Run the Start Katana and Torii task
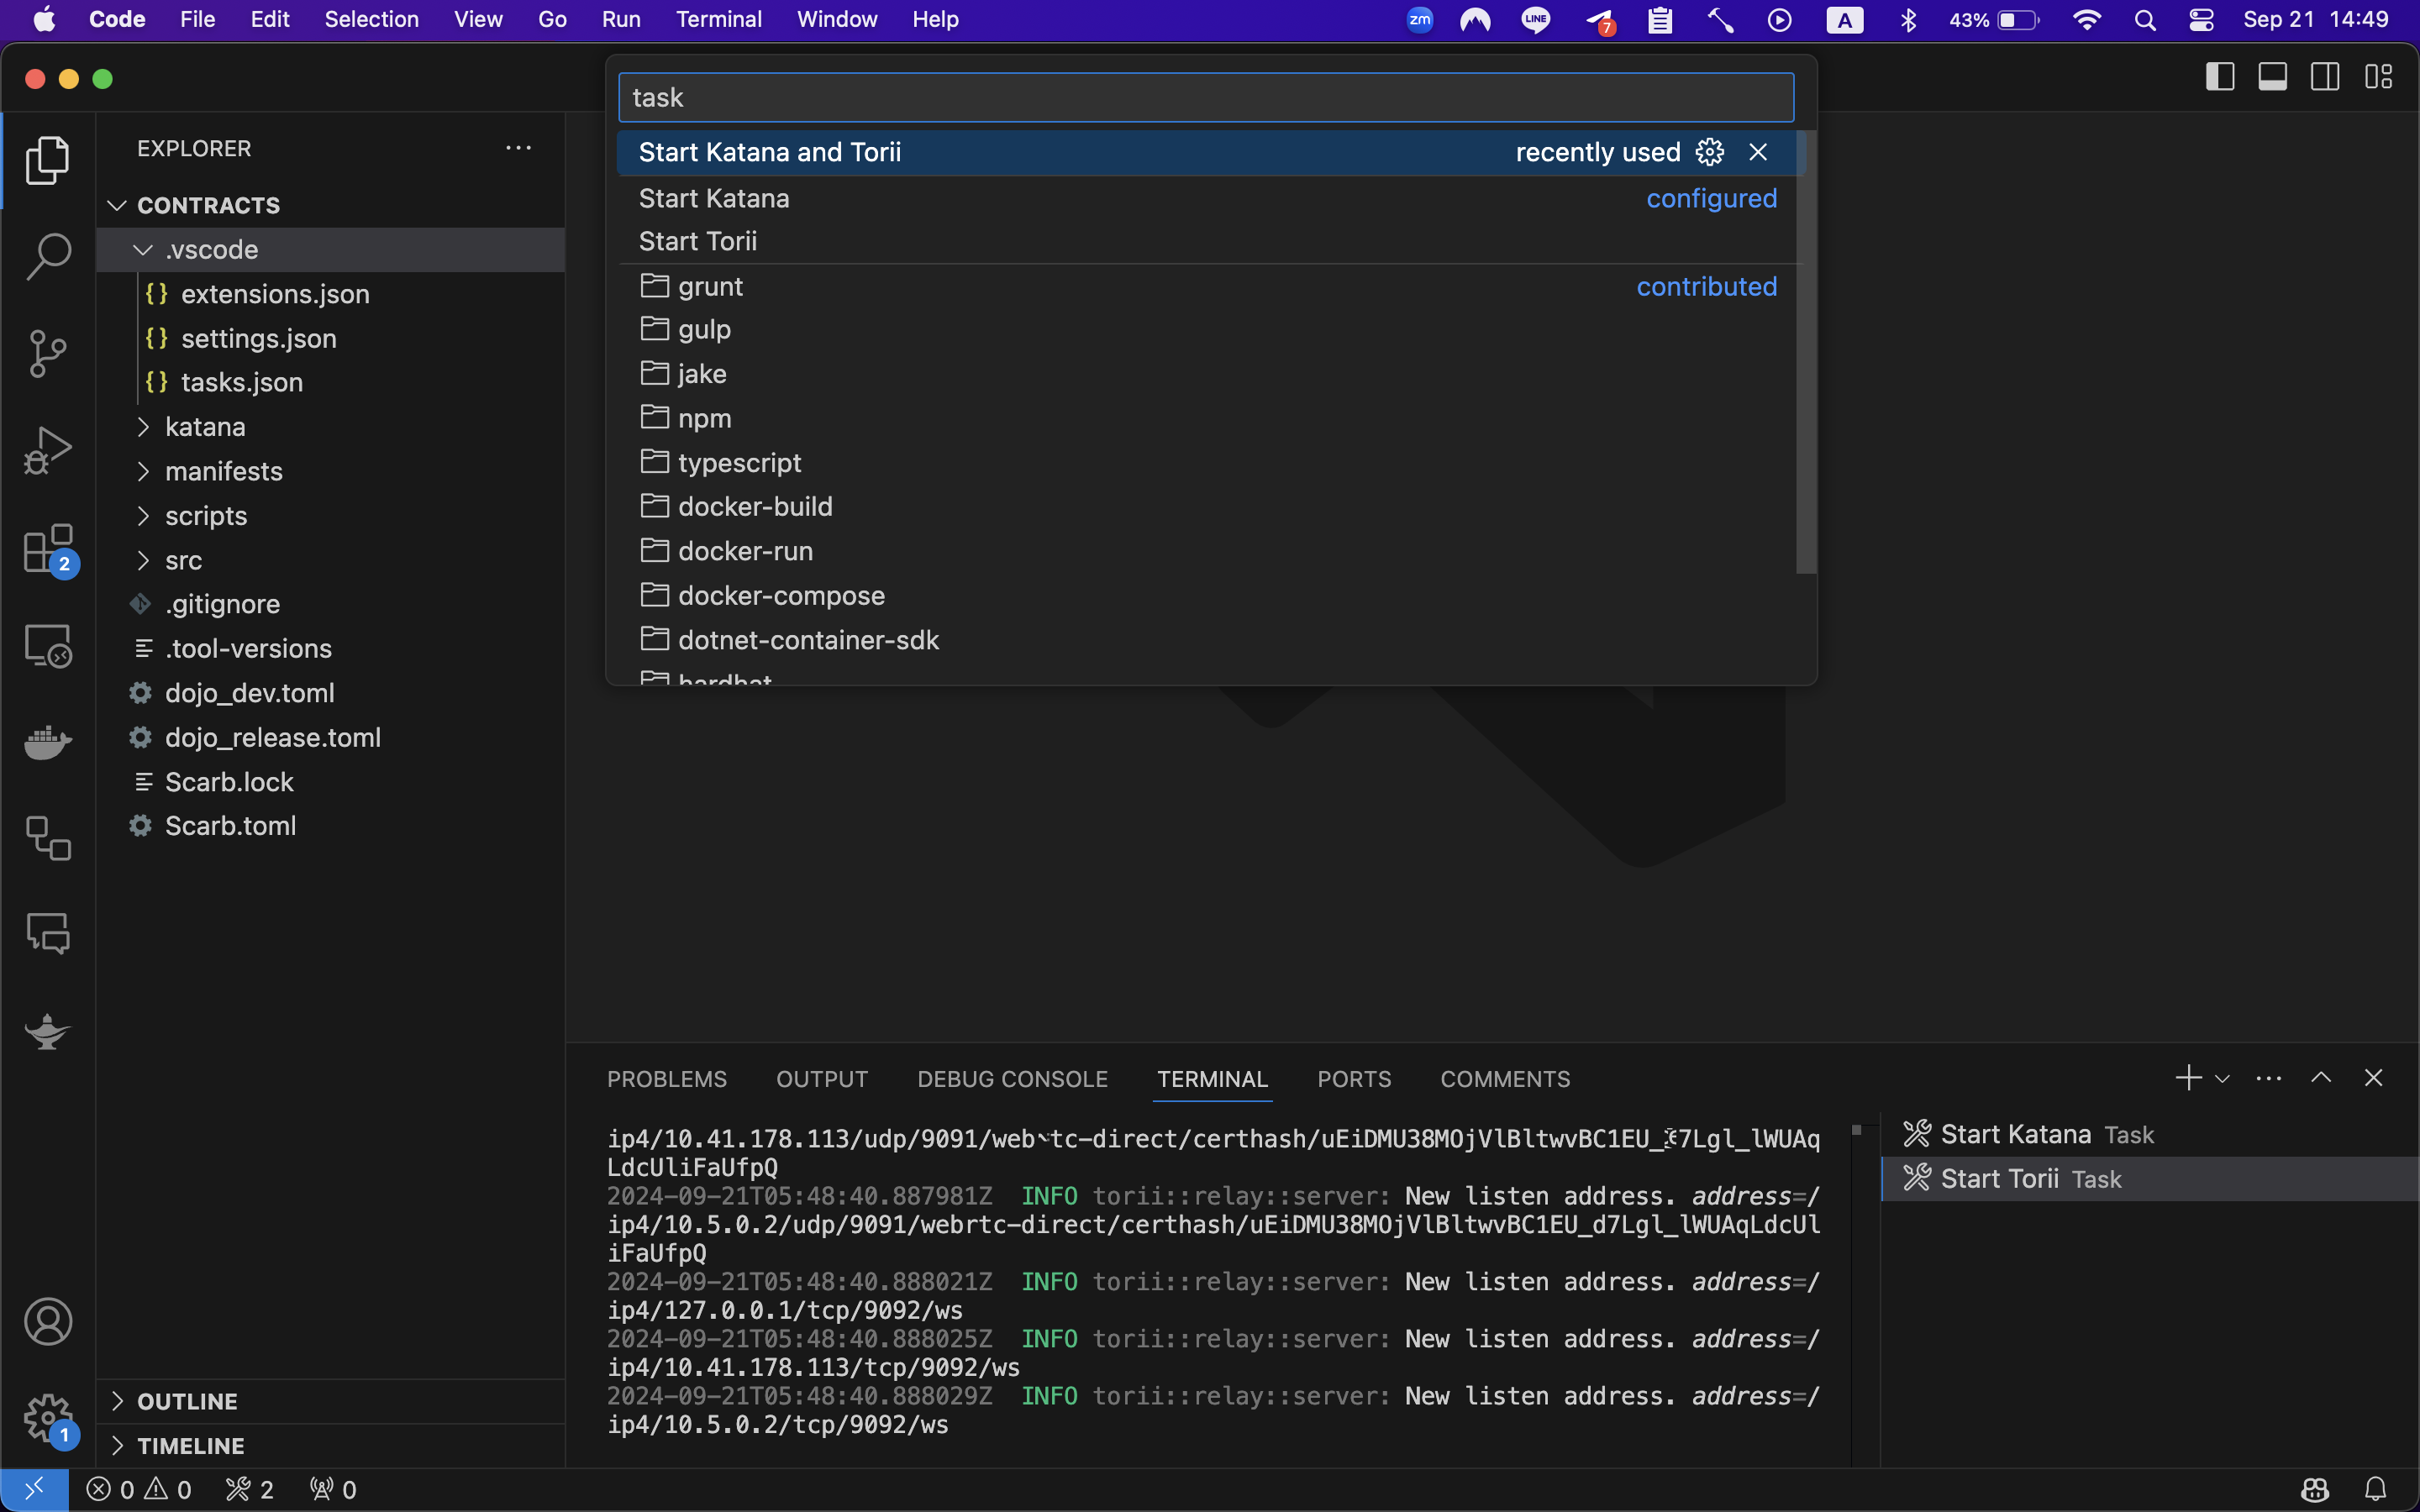 coord(1206,152)
